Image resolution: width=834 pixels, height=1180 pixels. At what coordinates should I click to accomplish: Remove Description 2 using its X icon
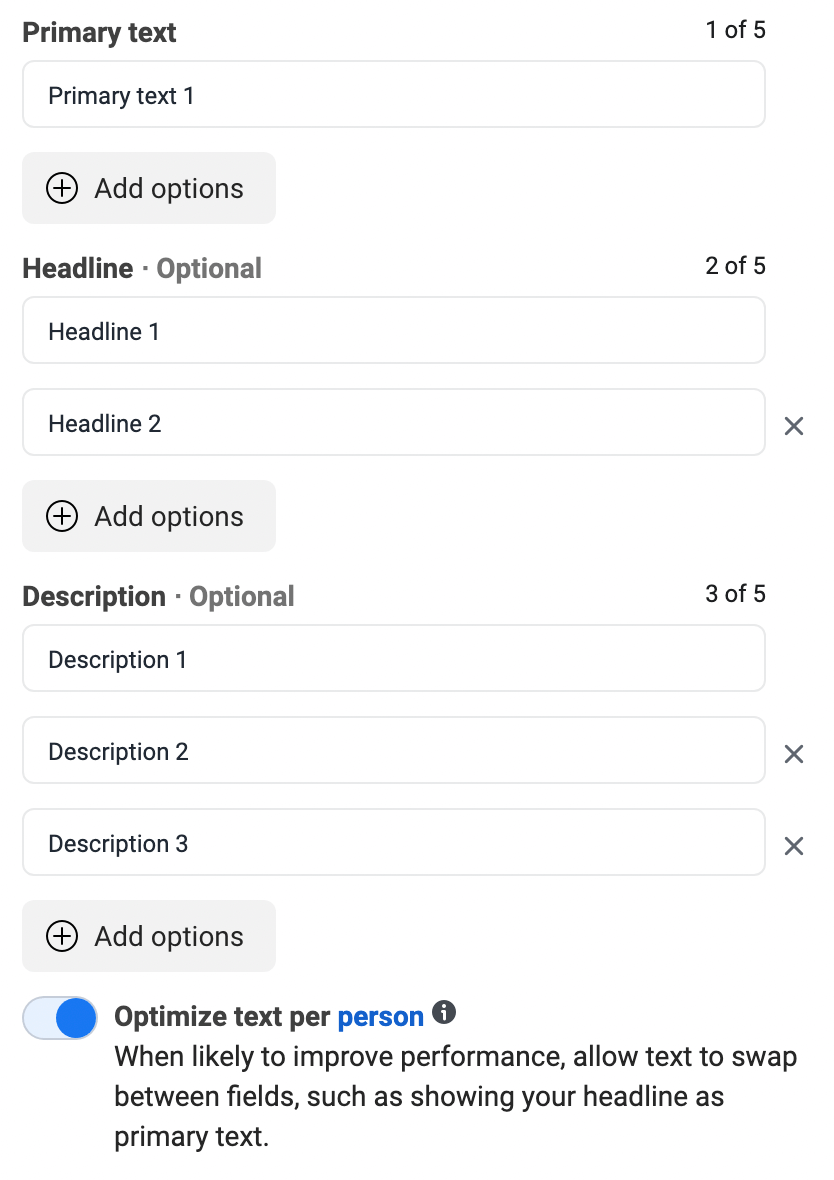tap(794, 754)
